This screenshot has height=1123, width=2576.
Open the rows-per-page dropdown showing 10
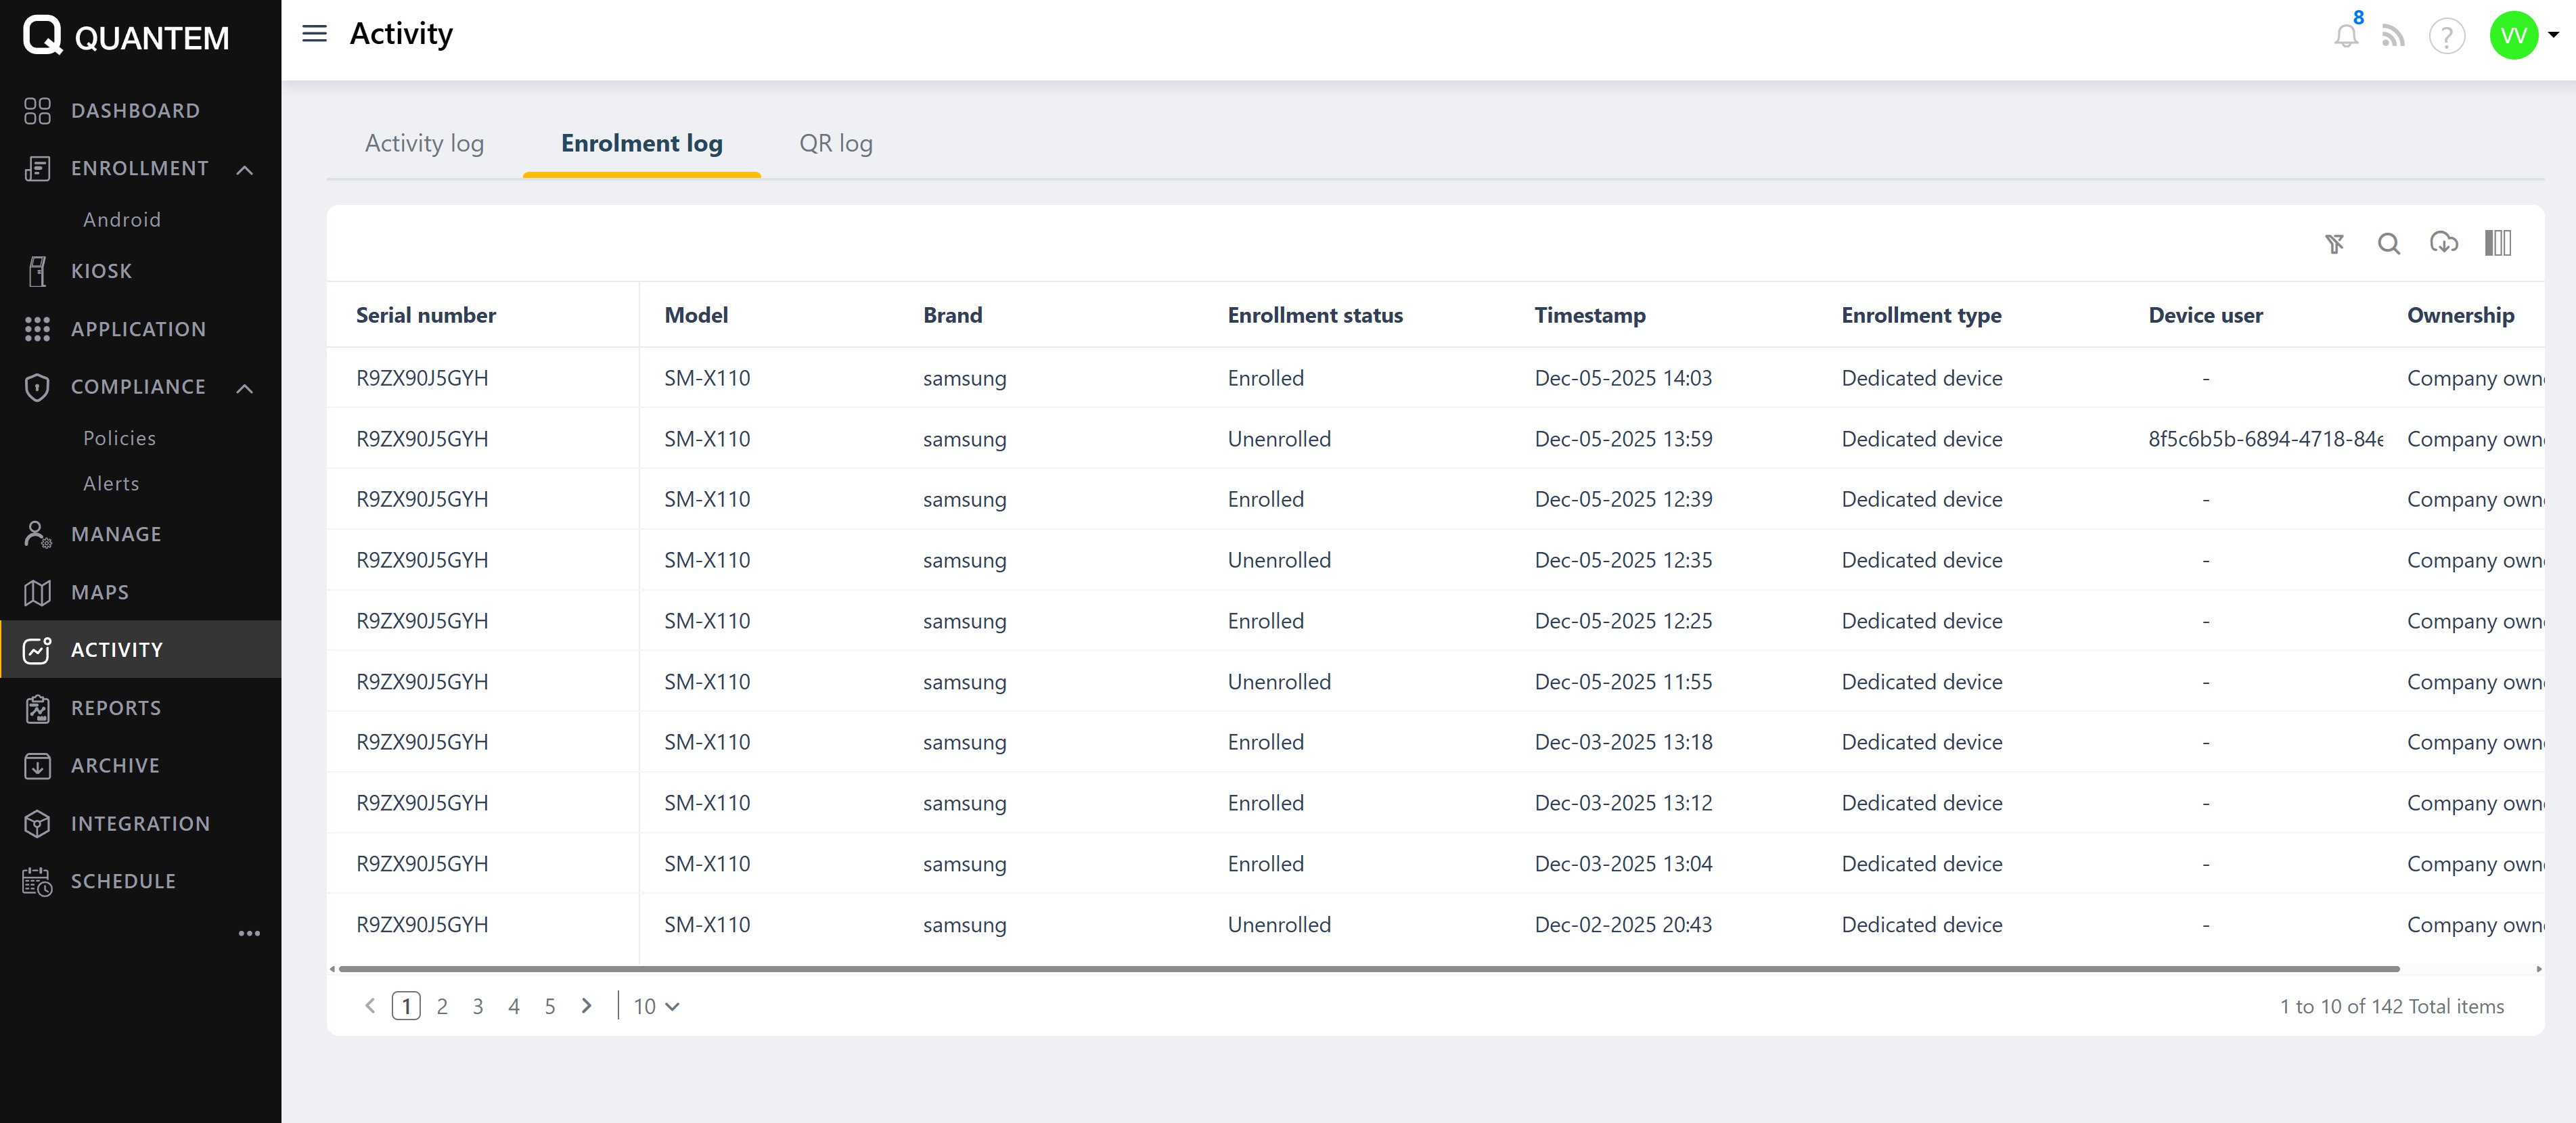click(656, 1006)
